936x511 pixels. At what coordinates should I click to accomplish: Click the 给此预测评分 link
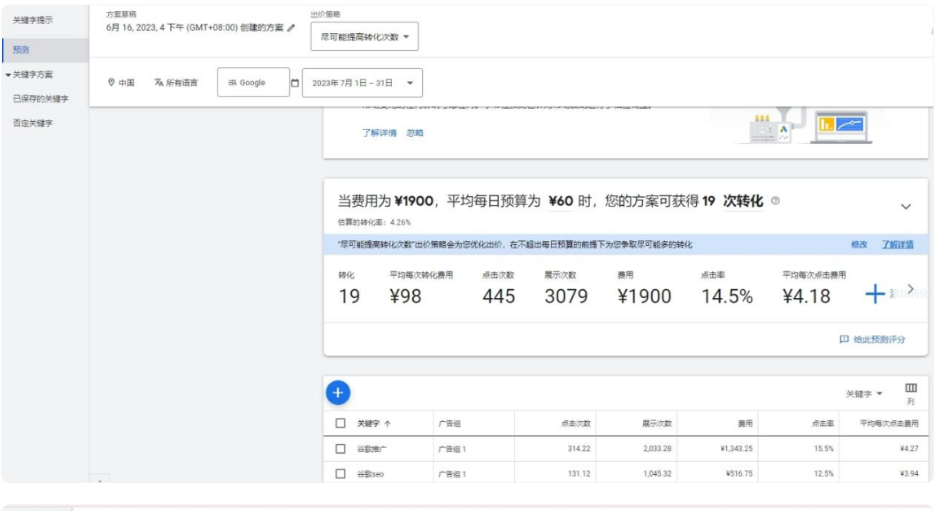(x=879, y=339)
